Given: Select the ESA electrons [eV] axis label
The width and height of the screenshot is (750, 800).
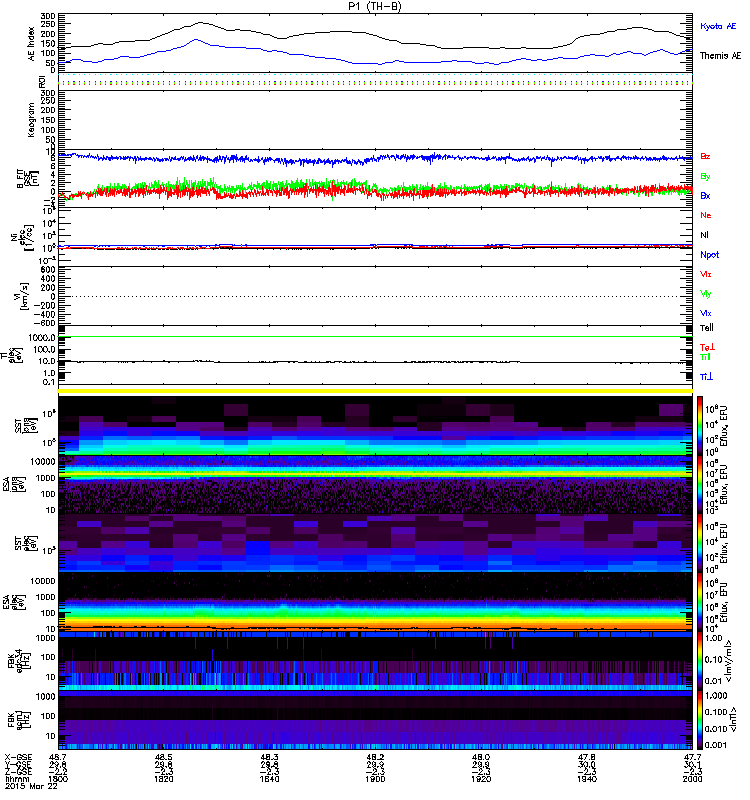Looking at the screenshot, I should point(14,601).
